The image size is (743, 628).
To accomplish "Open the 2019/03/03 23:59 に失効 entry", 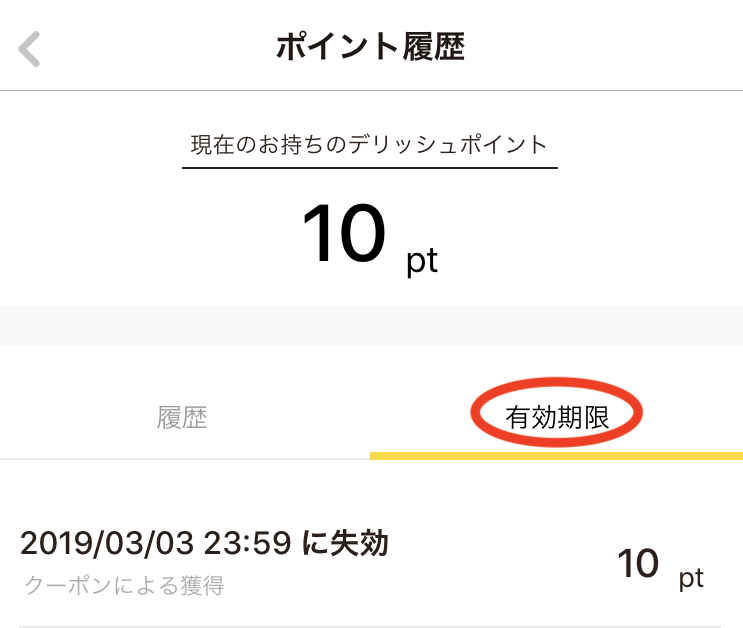I will tap(370, 564).
